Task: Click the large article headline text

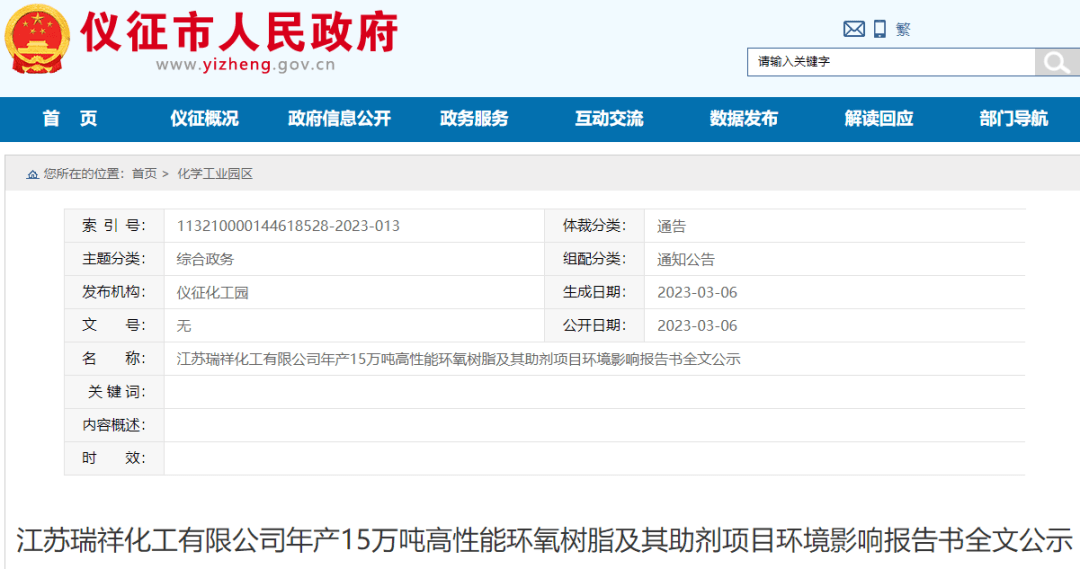Action: [x=544, y=540]
